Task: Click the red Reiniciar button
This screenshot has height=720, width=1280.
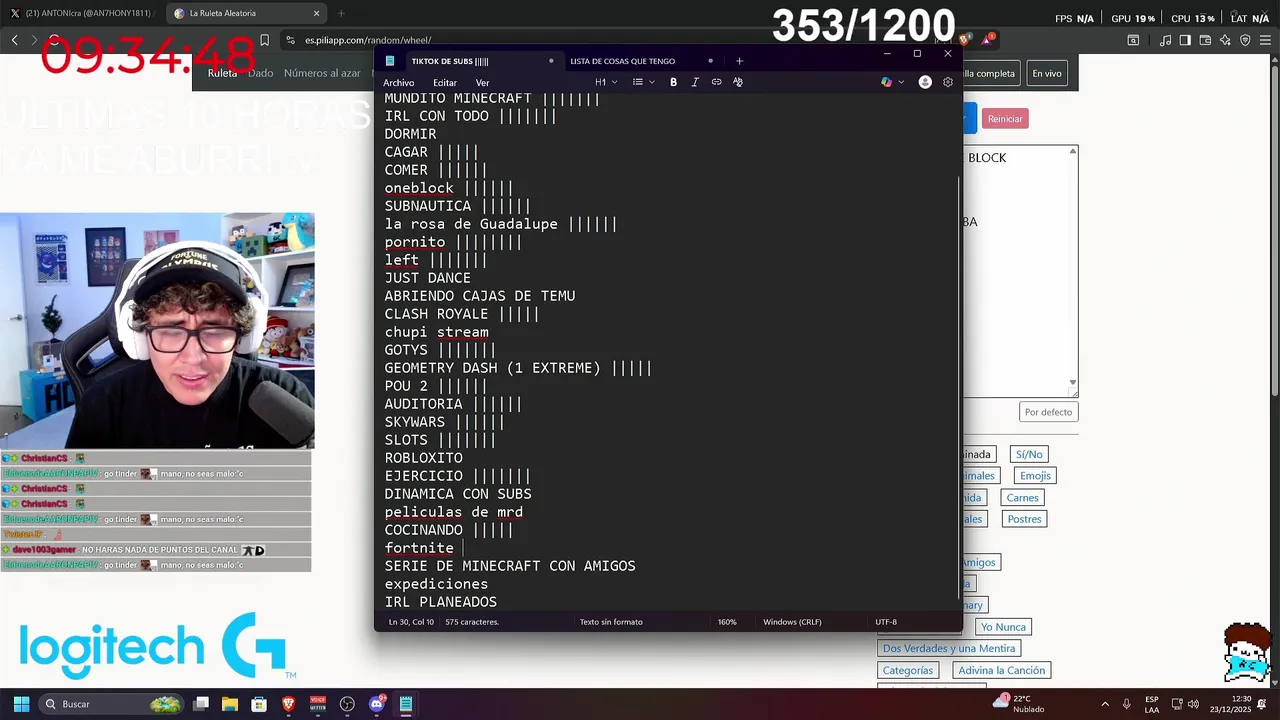Action: coord(1005,119)
